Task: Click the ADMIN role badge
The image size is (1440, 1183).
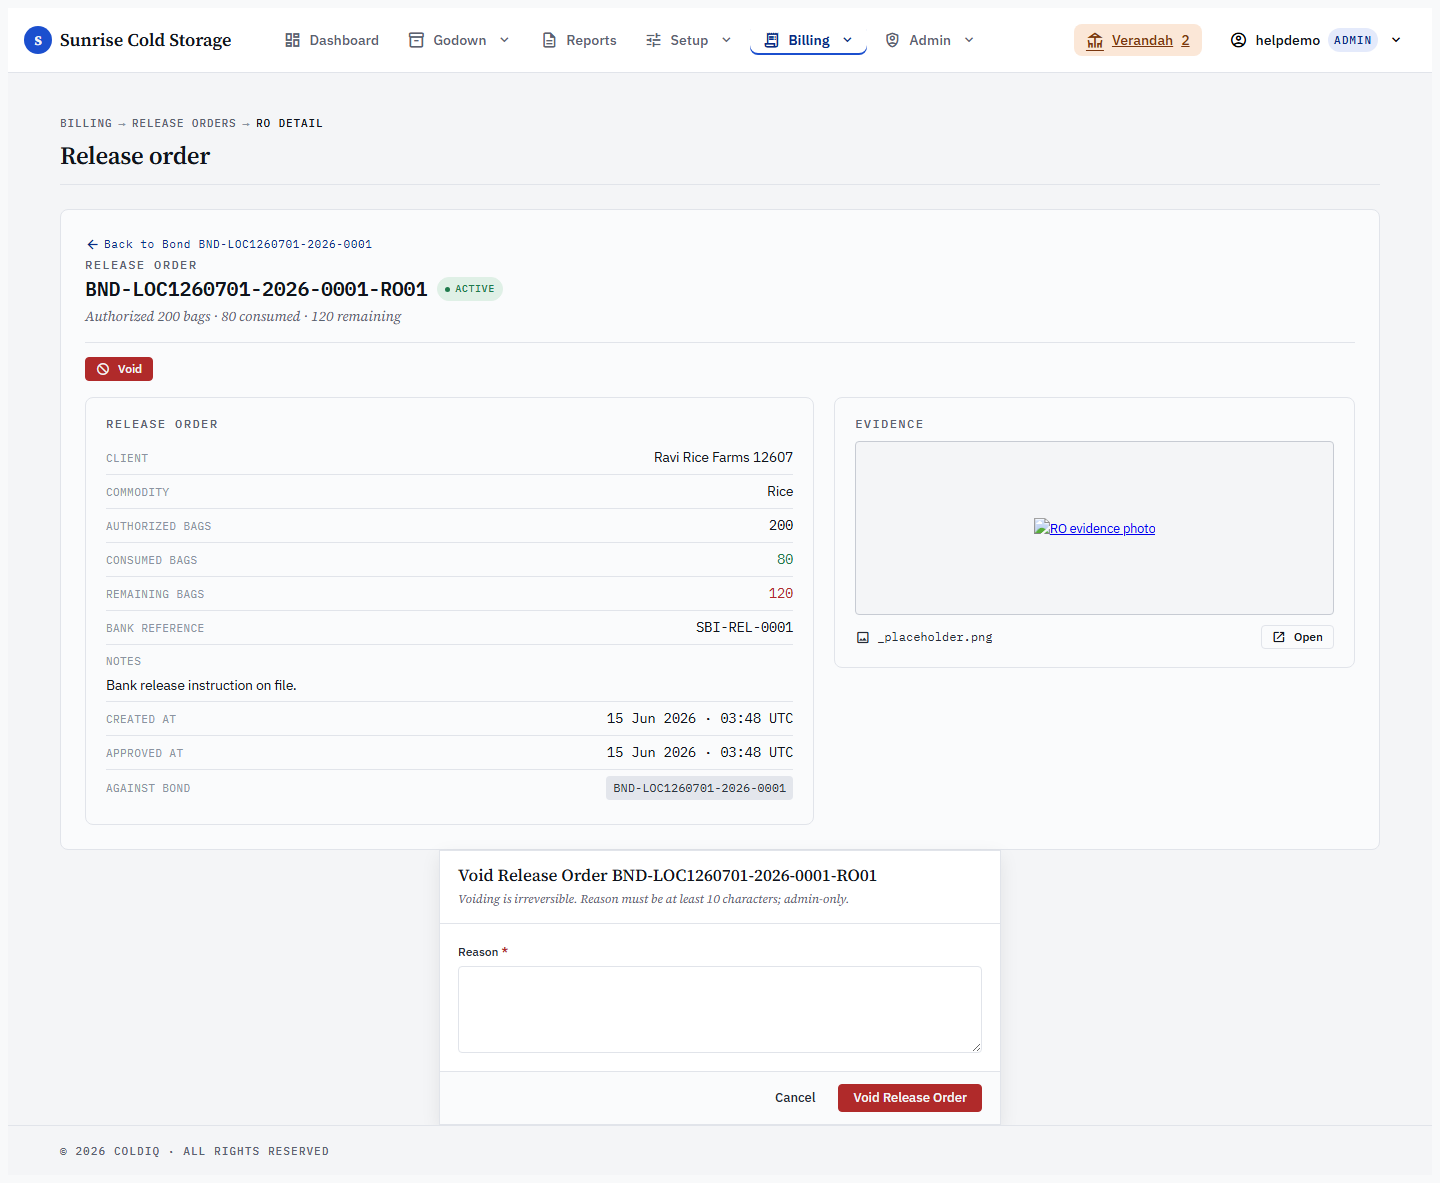Action: tap(1353, 40)
